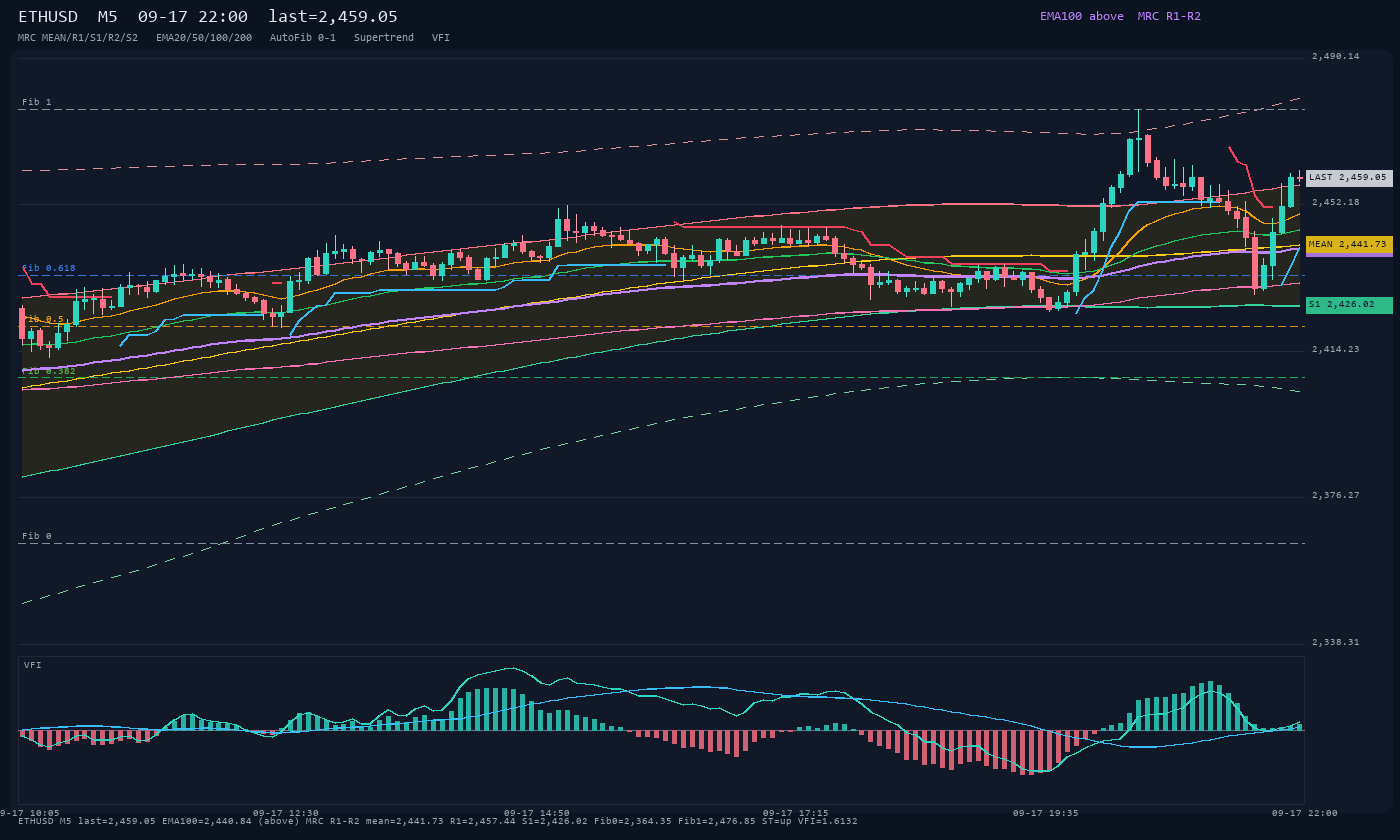
Task: Click the 'Fib 0.618' level label
Action: [x=49, y=268]
